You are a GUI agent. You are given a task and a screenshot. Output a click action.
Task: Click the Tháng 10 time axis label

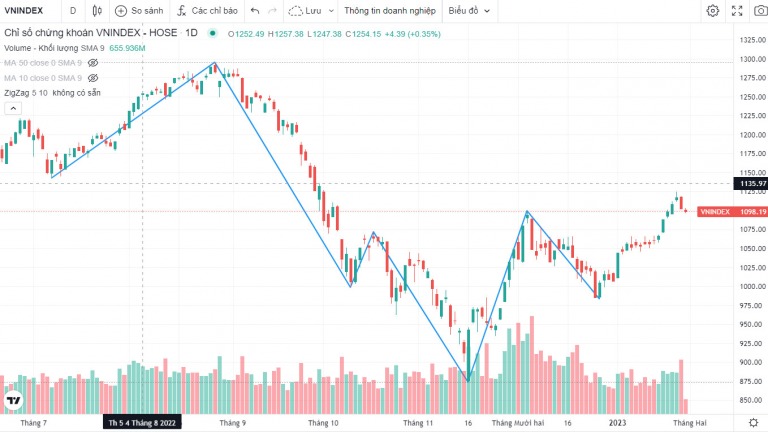click(323, 423)
